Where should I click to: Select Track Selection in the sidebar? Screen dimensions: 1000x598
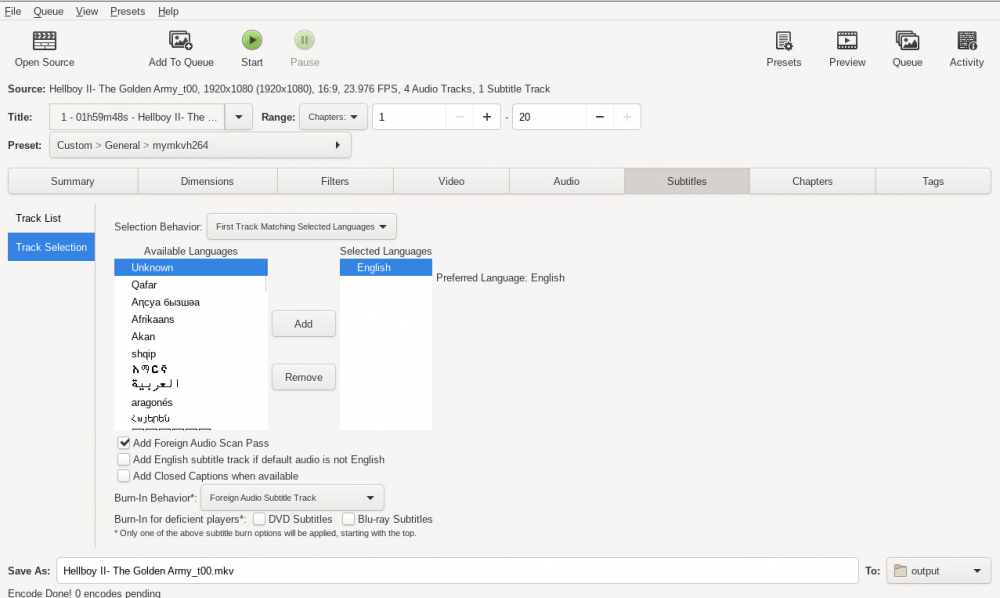pyautogui.click(x=51, y=247)
